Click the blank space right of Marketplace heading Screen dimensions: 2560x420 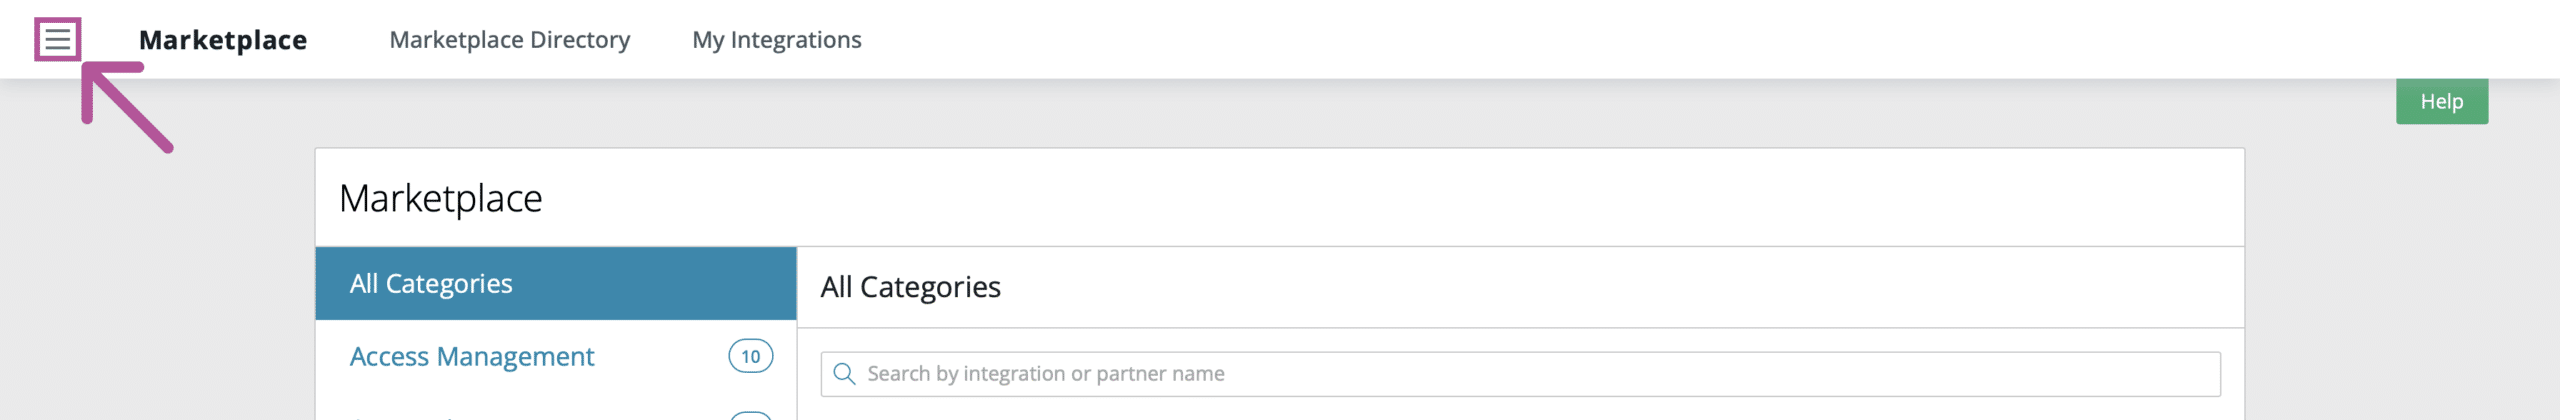tap(1400, 198)
